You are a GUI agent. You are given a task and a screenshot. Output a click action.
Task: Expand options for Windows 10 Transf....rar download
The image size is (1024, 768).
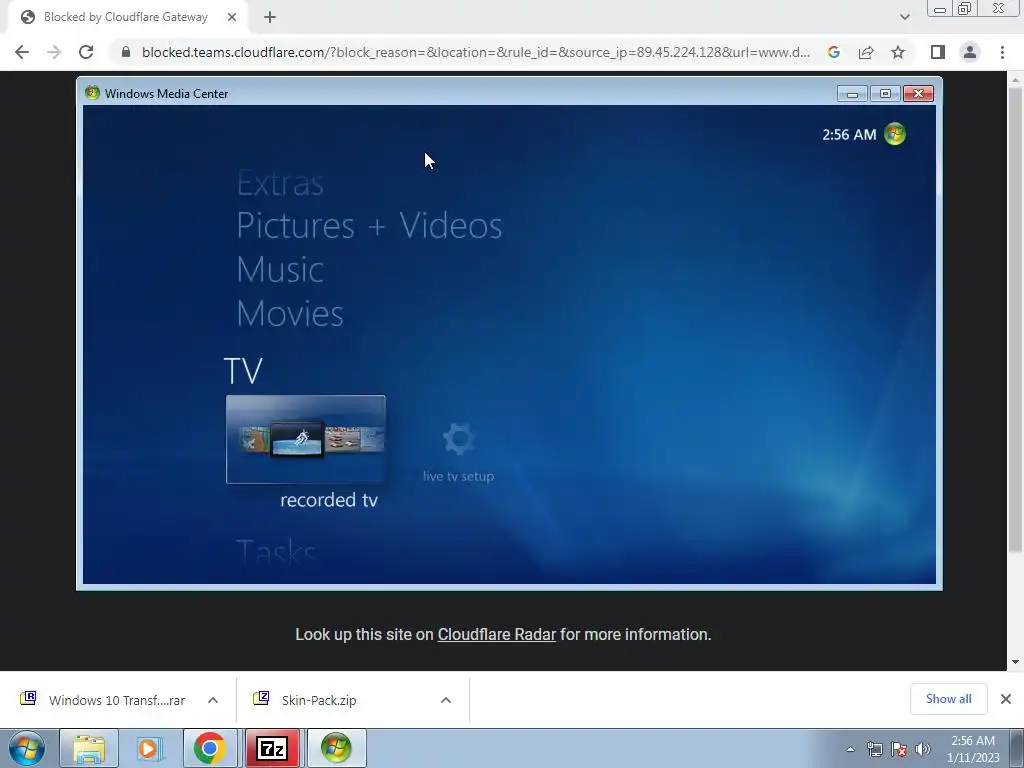(x=213, y=700)
